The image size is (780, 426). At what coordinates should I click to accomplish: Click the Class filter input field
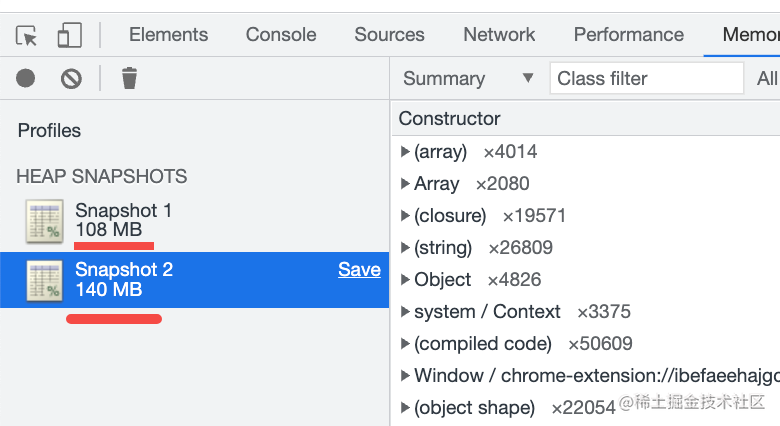[x=646, y=79]
